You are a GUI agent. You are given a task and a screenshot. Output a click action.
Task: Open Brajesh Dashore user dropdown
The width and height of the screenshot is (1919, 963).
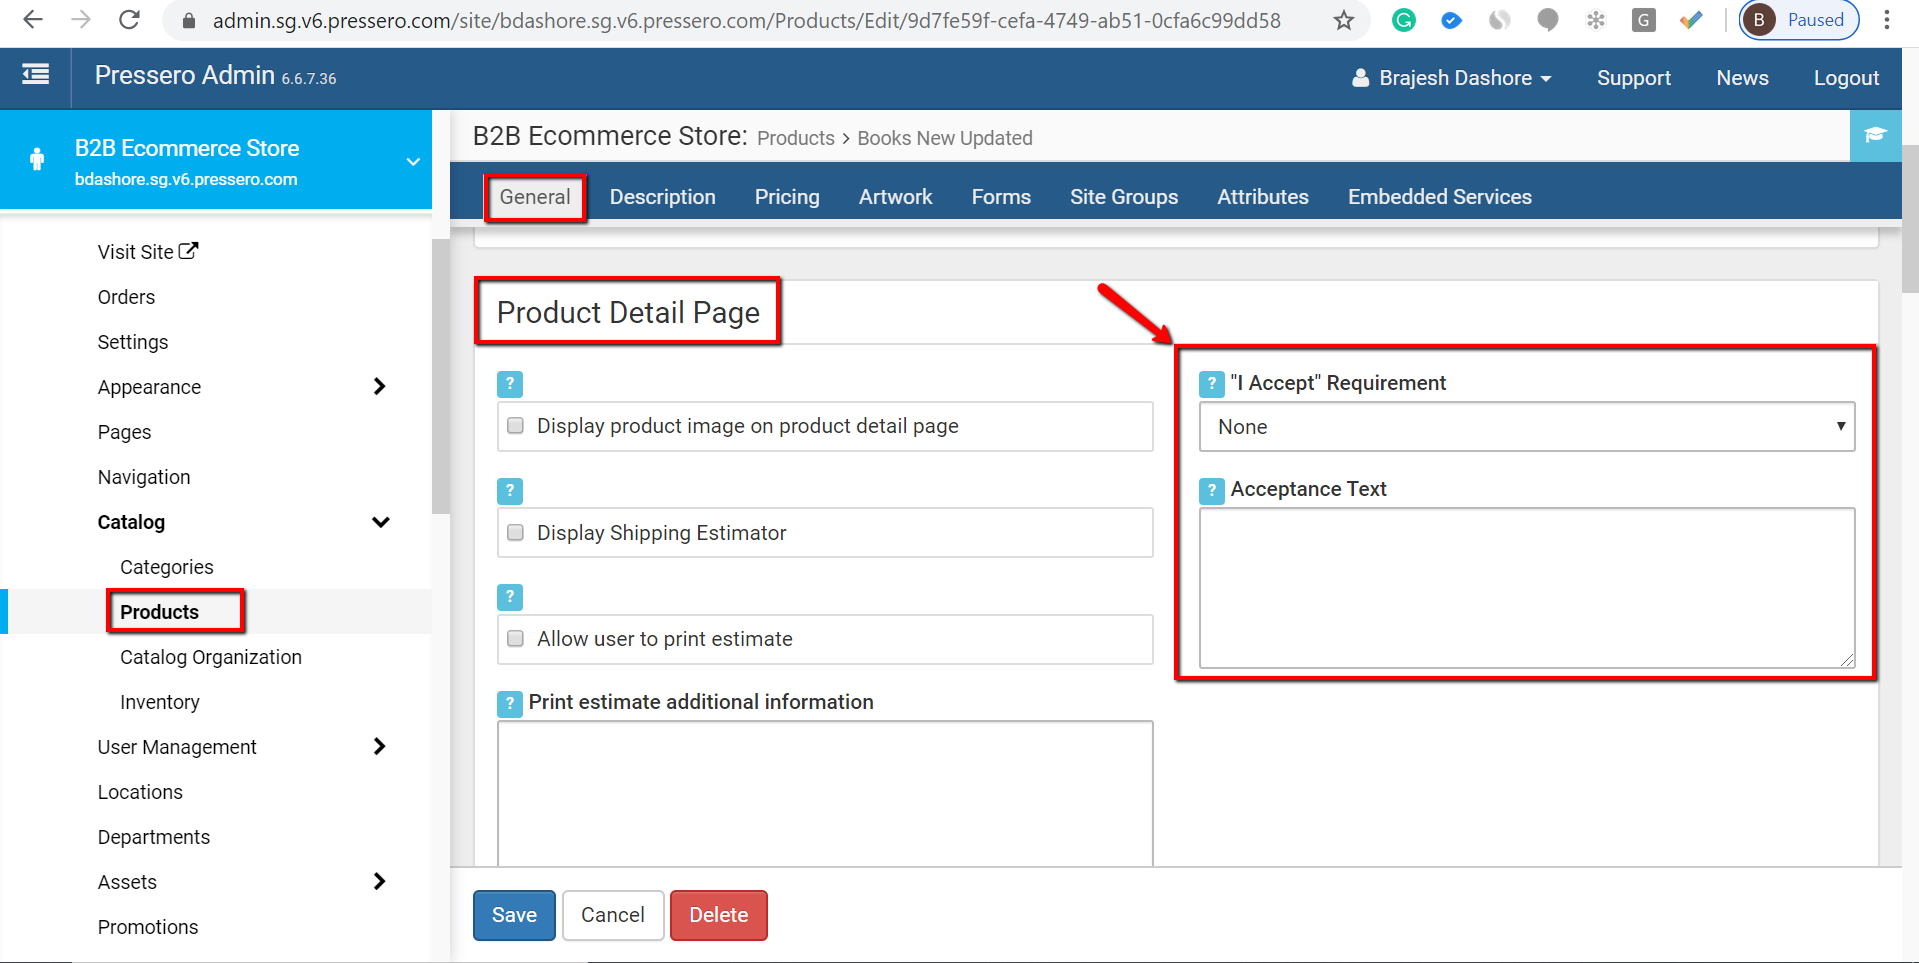(1451, 78)
